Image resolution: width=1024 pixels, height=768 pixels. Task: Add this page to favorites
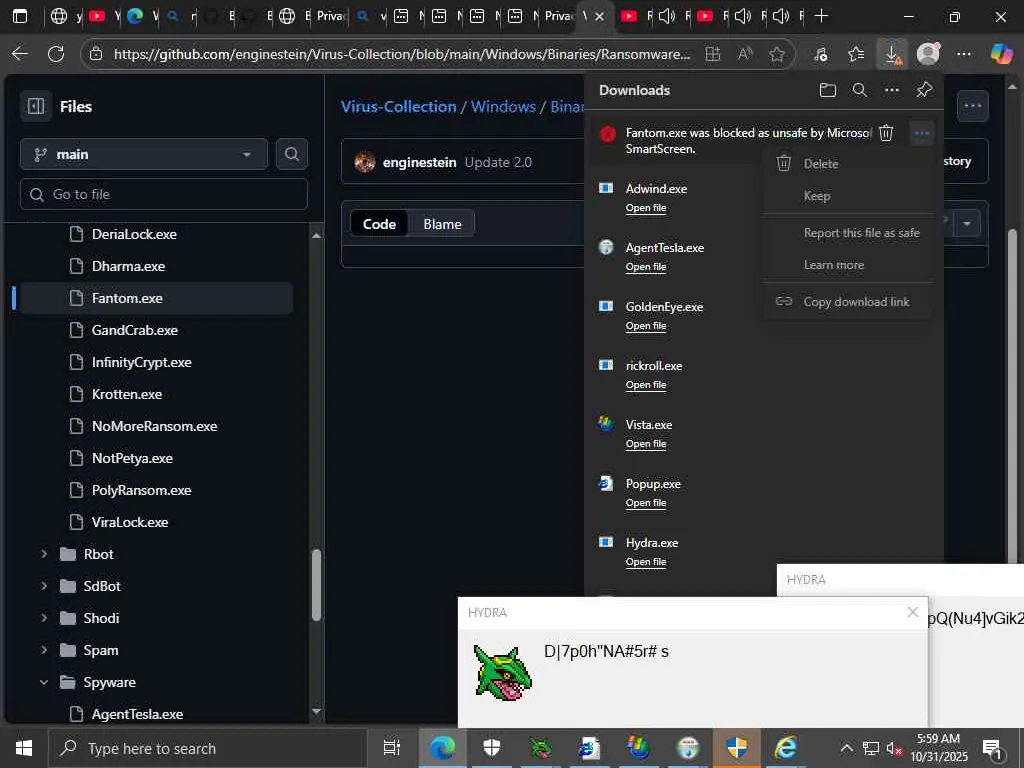776,54
